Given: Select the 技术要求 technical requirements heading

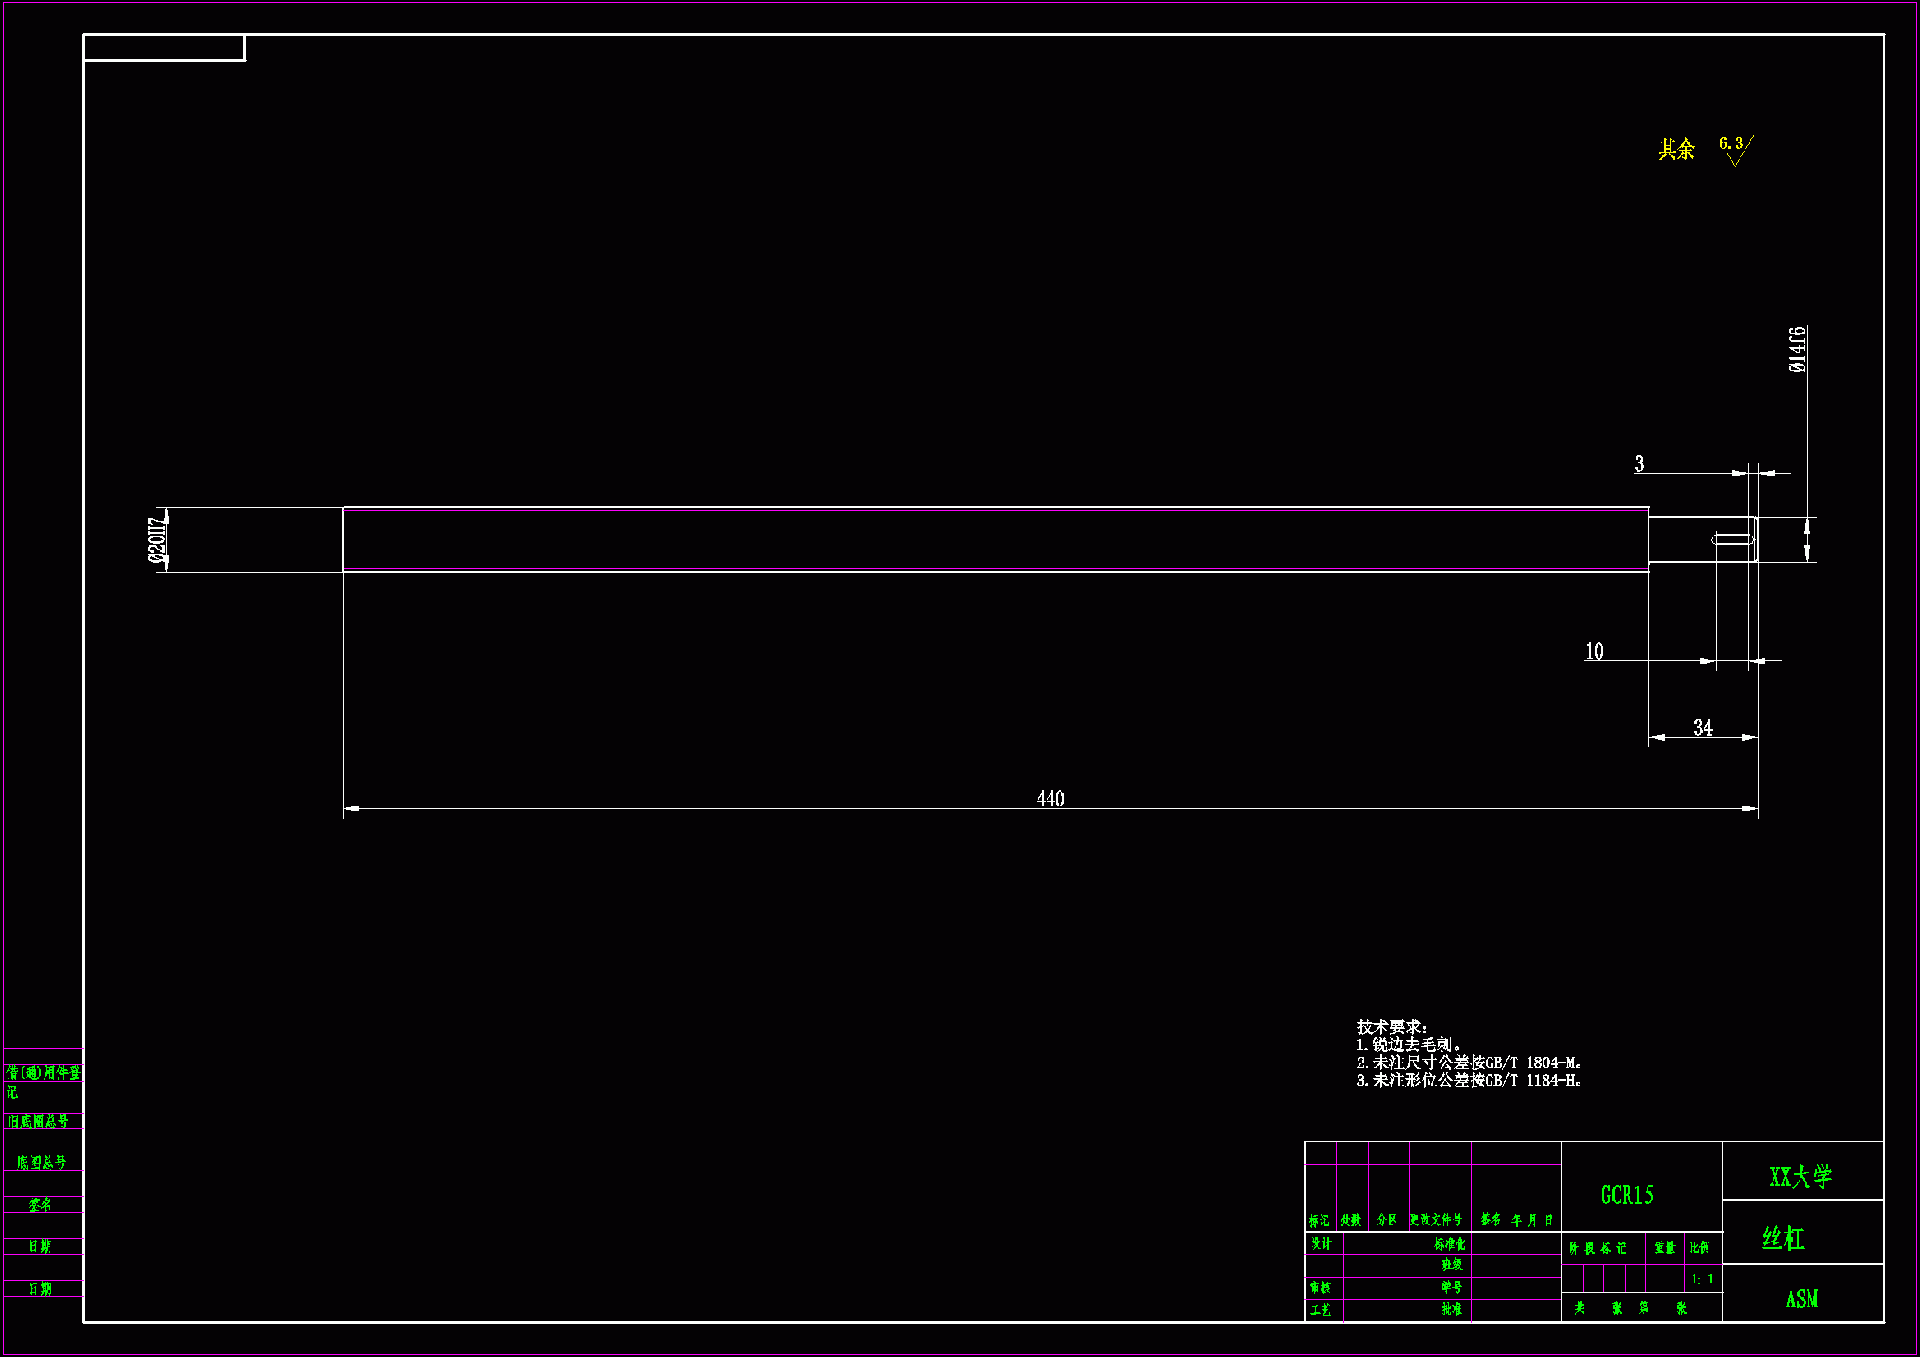Looking at the screenshot, I should point(1392,1027).
